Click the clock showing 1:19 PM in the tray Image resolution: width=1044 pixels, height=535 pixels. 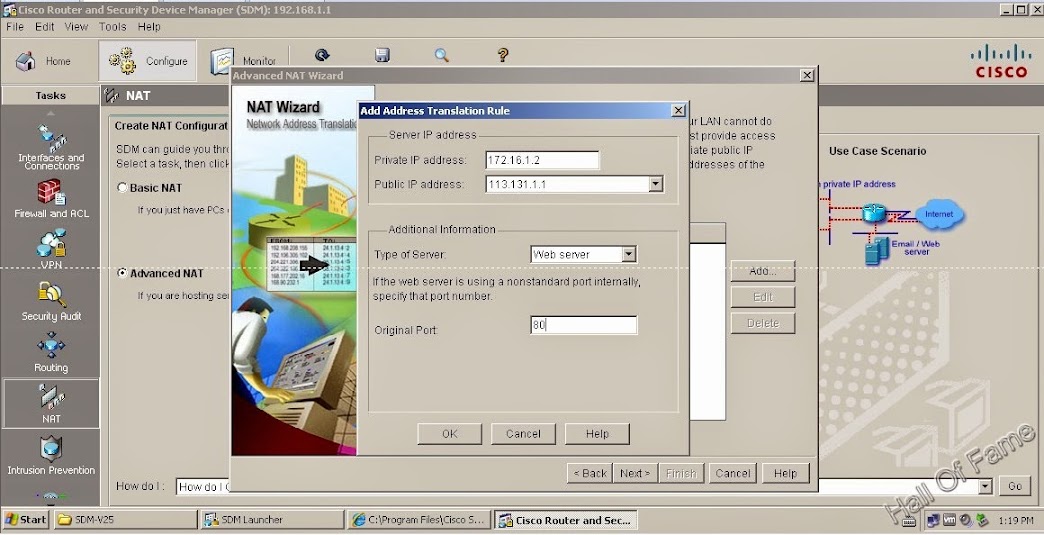click(x=1016, y=520)
